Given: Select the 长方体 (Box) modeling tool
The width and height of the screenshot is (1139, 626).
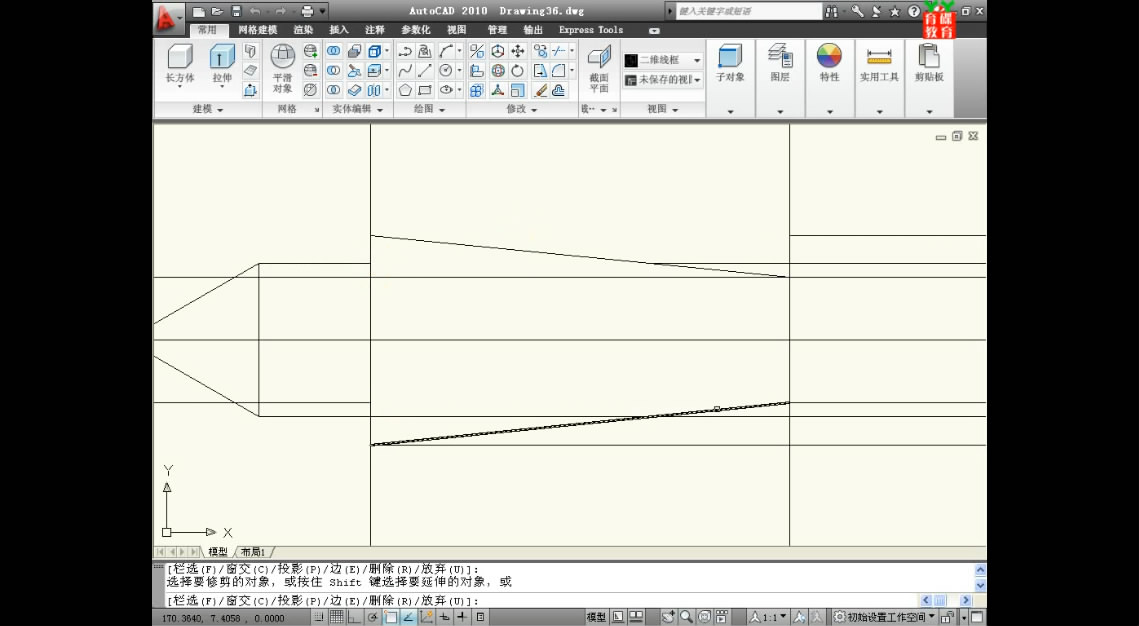Looking at the screenshot, I should click(180, 66).
